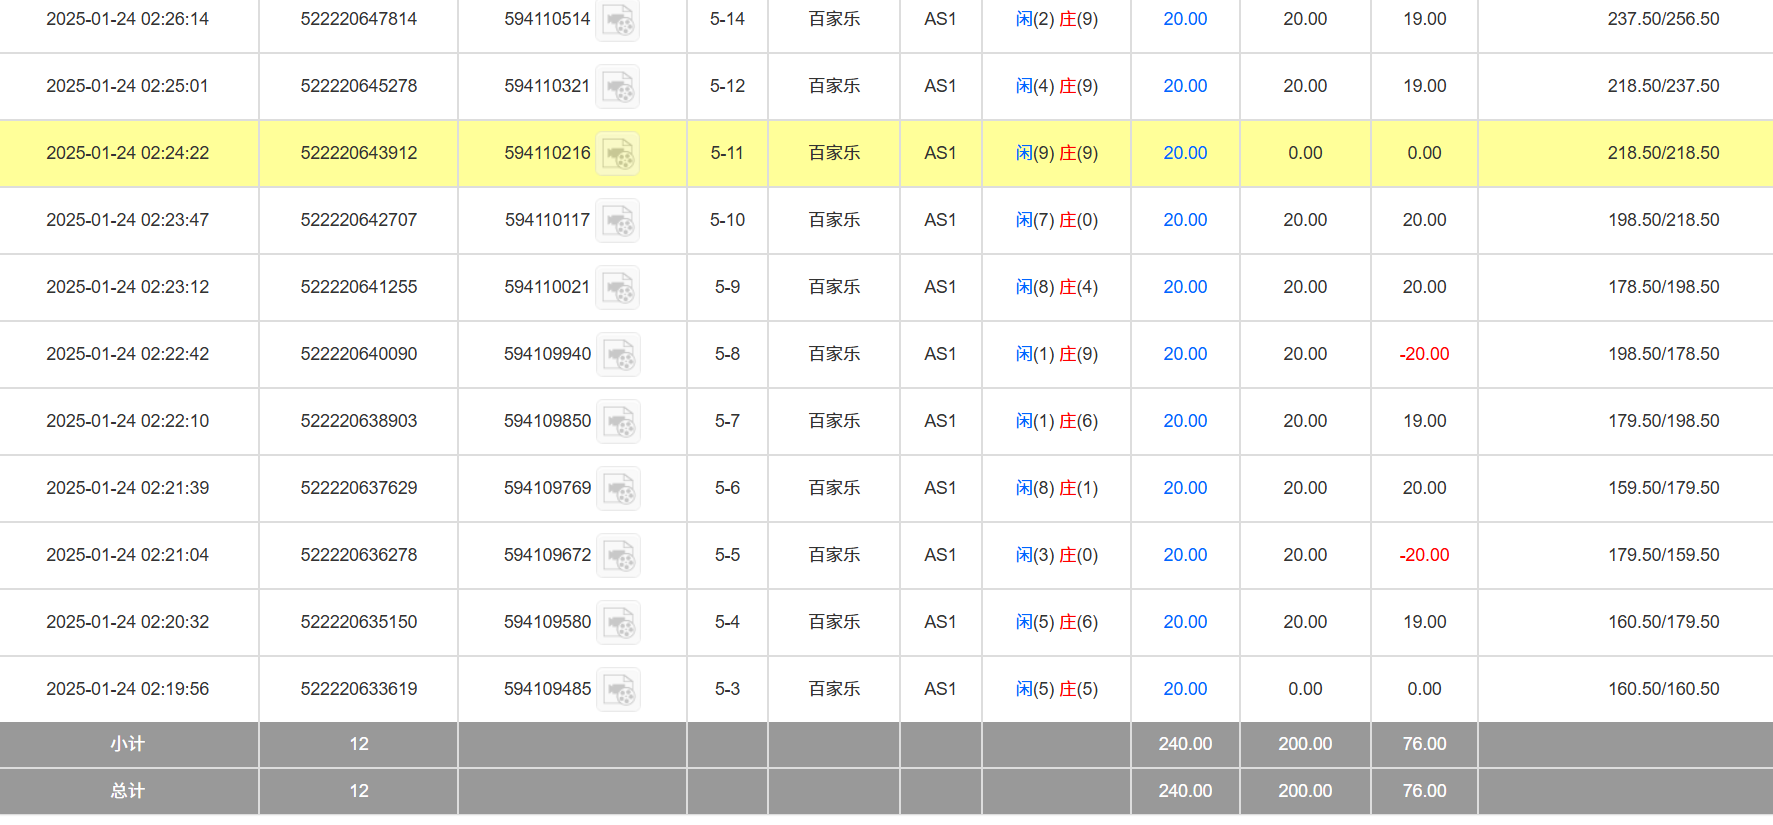Click replay icon beside round 594109580
The image size is (1773, 825).
click(x=618, y=623)
